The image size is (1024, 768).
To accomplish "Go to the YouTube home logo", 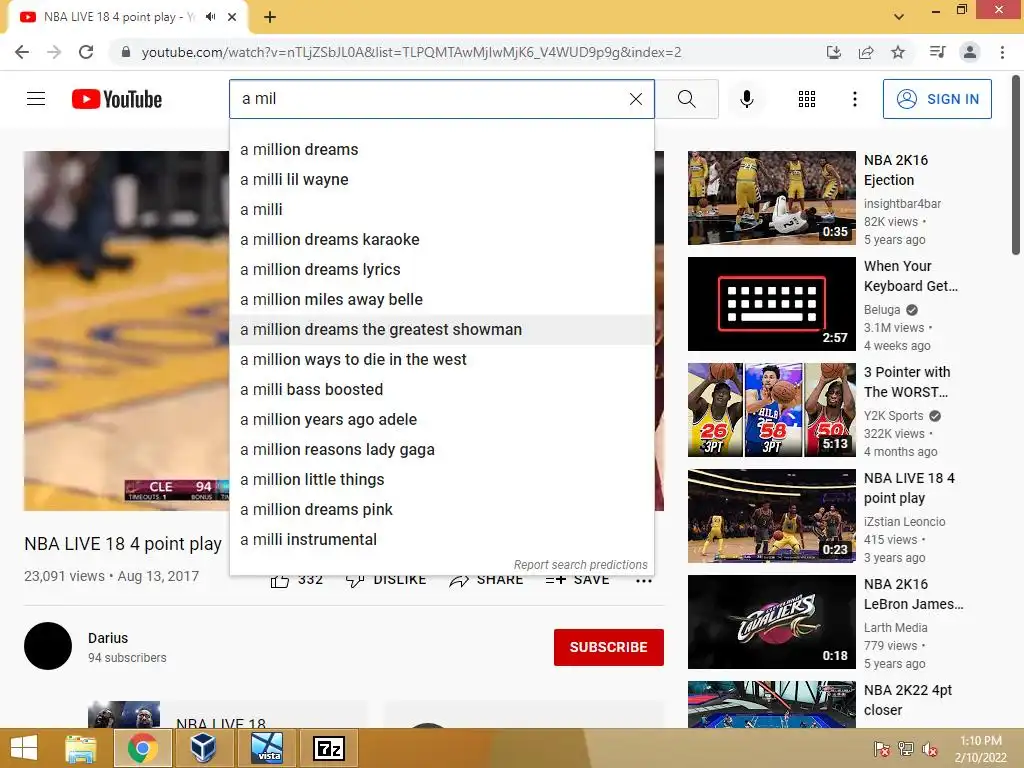I will pyautogui.click(x=117, y=99).
